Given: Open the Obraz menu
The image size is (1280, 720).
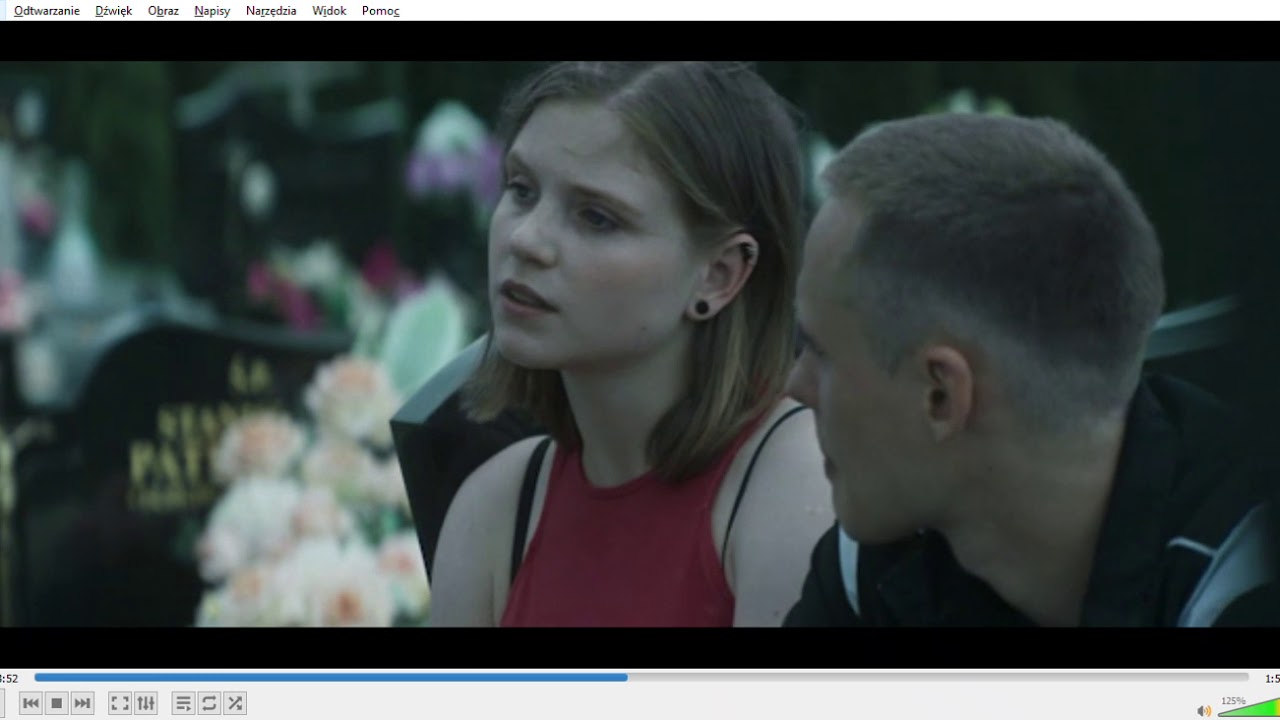Looking at the screenshot, I should coord(163,11).
